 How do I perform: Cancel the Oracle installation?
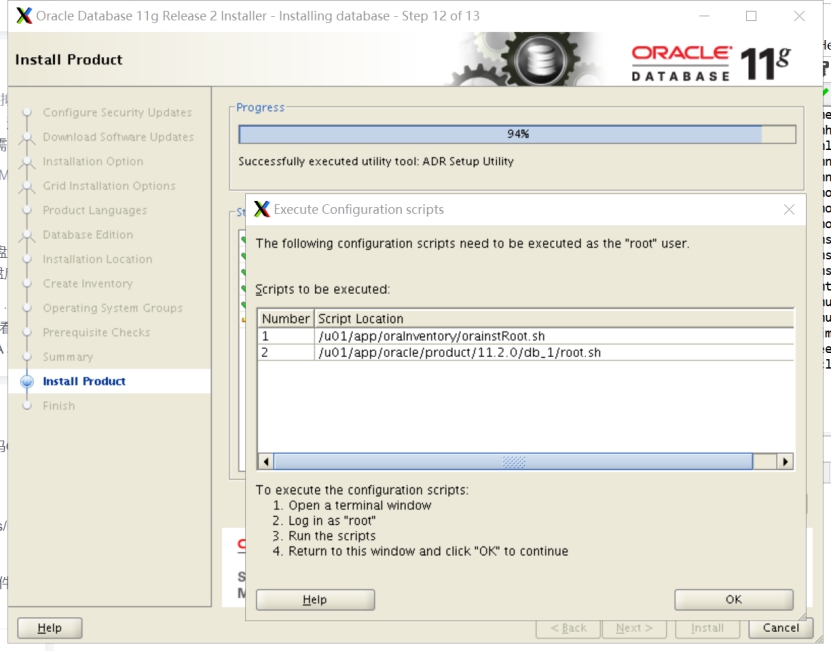[x=781, y=628]
